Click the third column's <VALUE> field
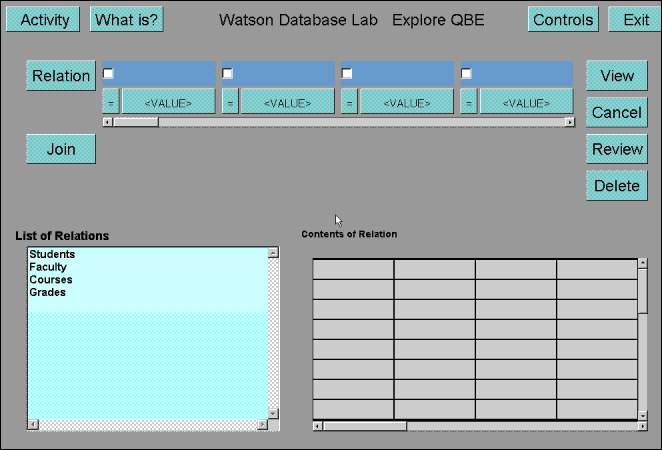The image size is (662, 450). tap(407, 101)
